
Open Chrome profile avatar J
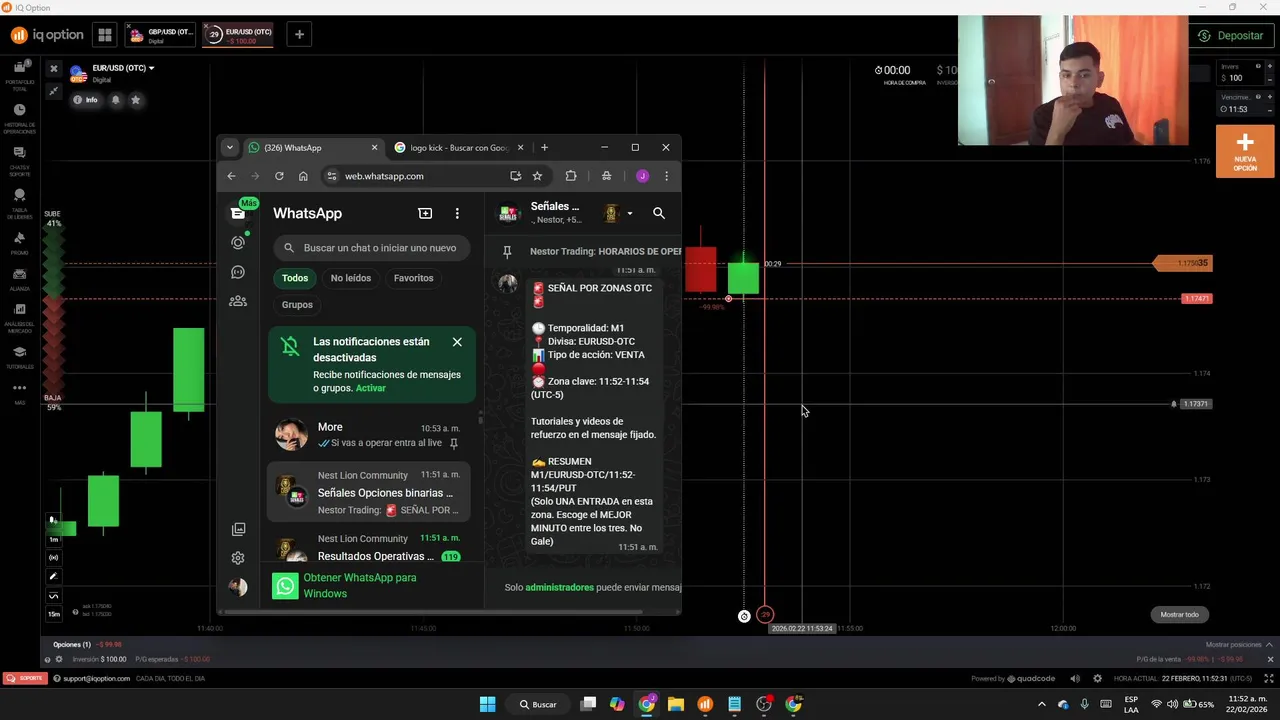tap(642, 176)
